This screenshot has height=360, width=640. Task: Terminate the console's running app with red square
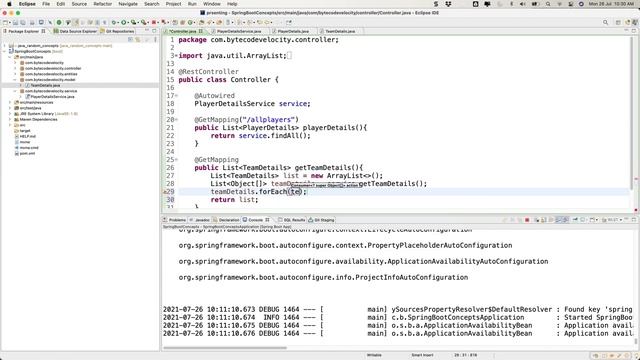527,220
